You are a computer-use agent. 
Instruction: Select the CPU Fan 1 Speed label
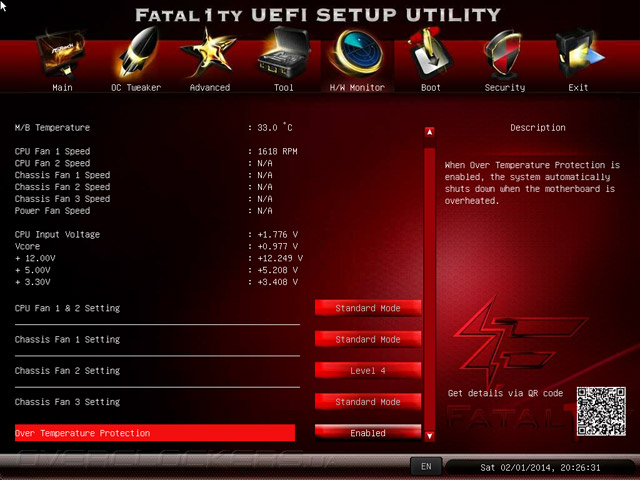pos(52,151)
